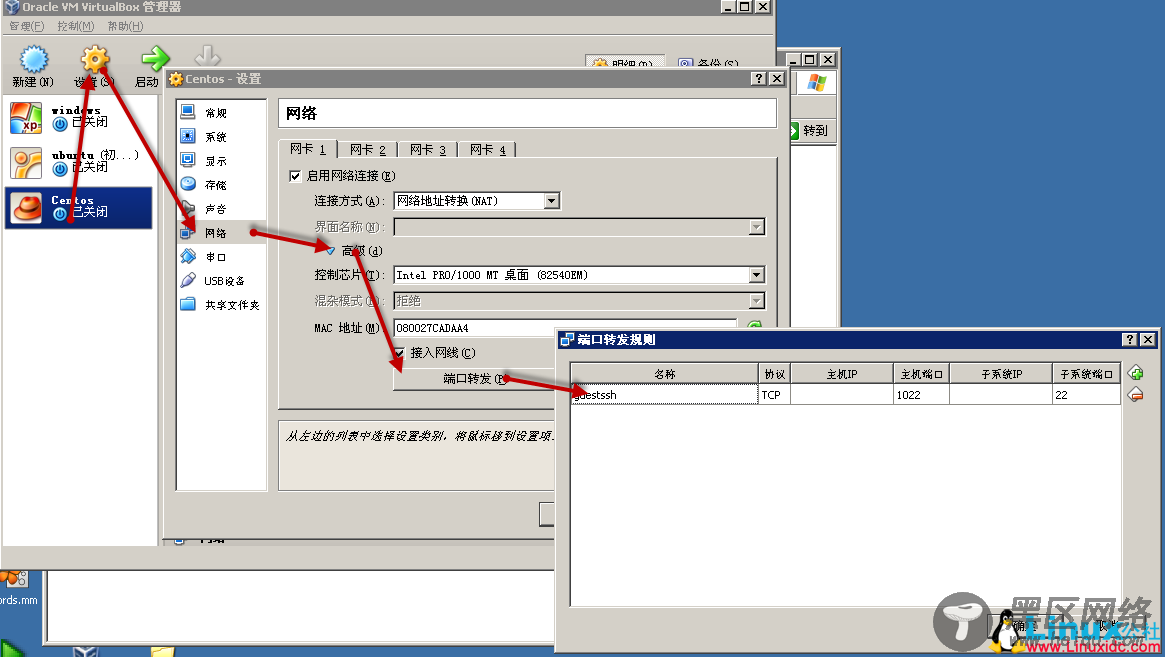
Task: Open the USB设备 settings category
Action: (221, 281)
